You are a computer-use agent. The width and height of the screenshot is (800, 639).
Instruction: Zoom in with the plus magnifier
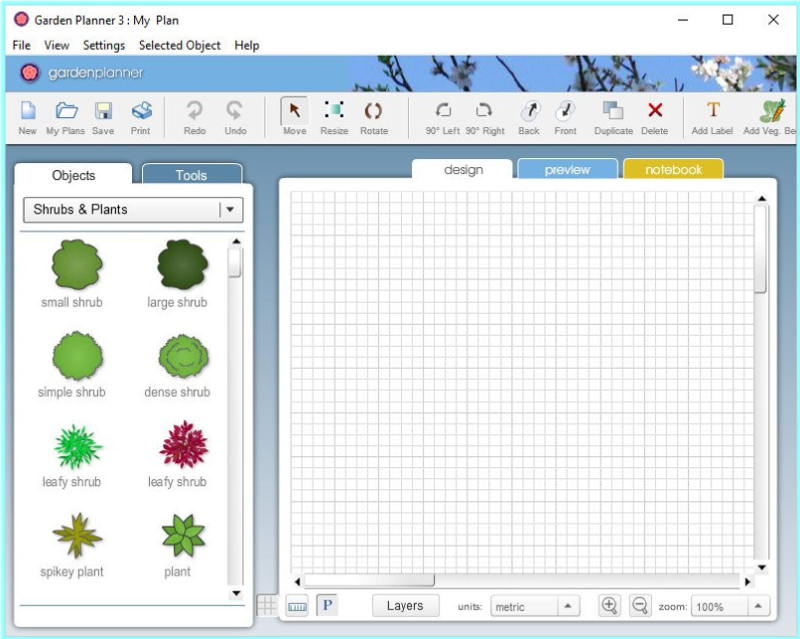tap(609, 606)
